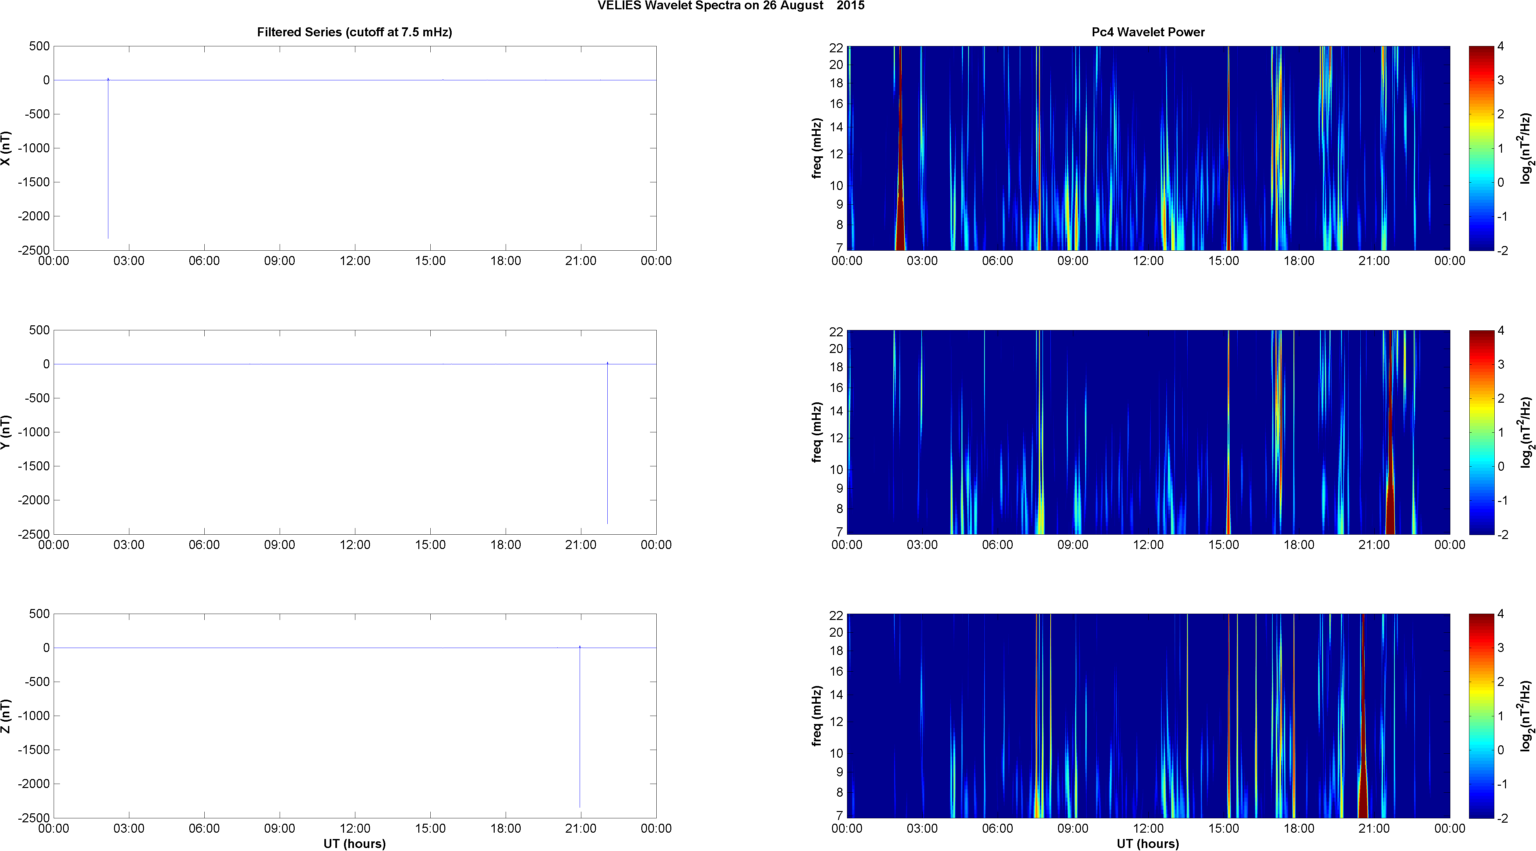The image size is (1536, 851).
Task: Click the X series spike near 02:00
Action: [108, 160]
